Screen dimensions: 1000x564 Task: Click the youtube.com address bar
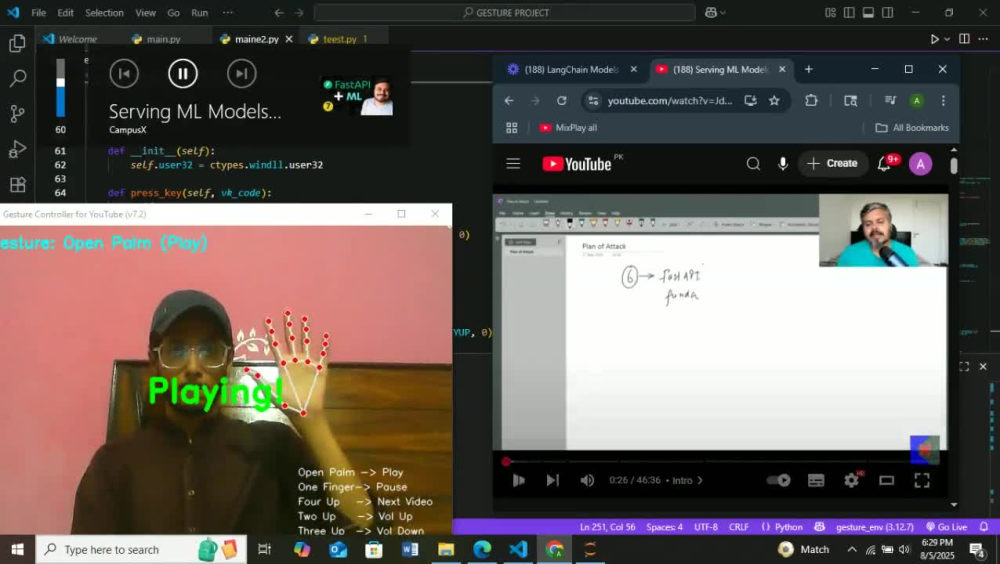pyautogui.click(x=670, y=101)
